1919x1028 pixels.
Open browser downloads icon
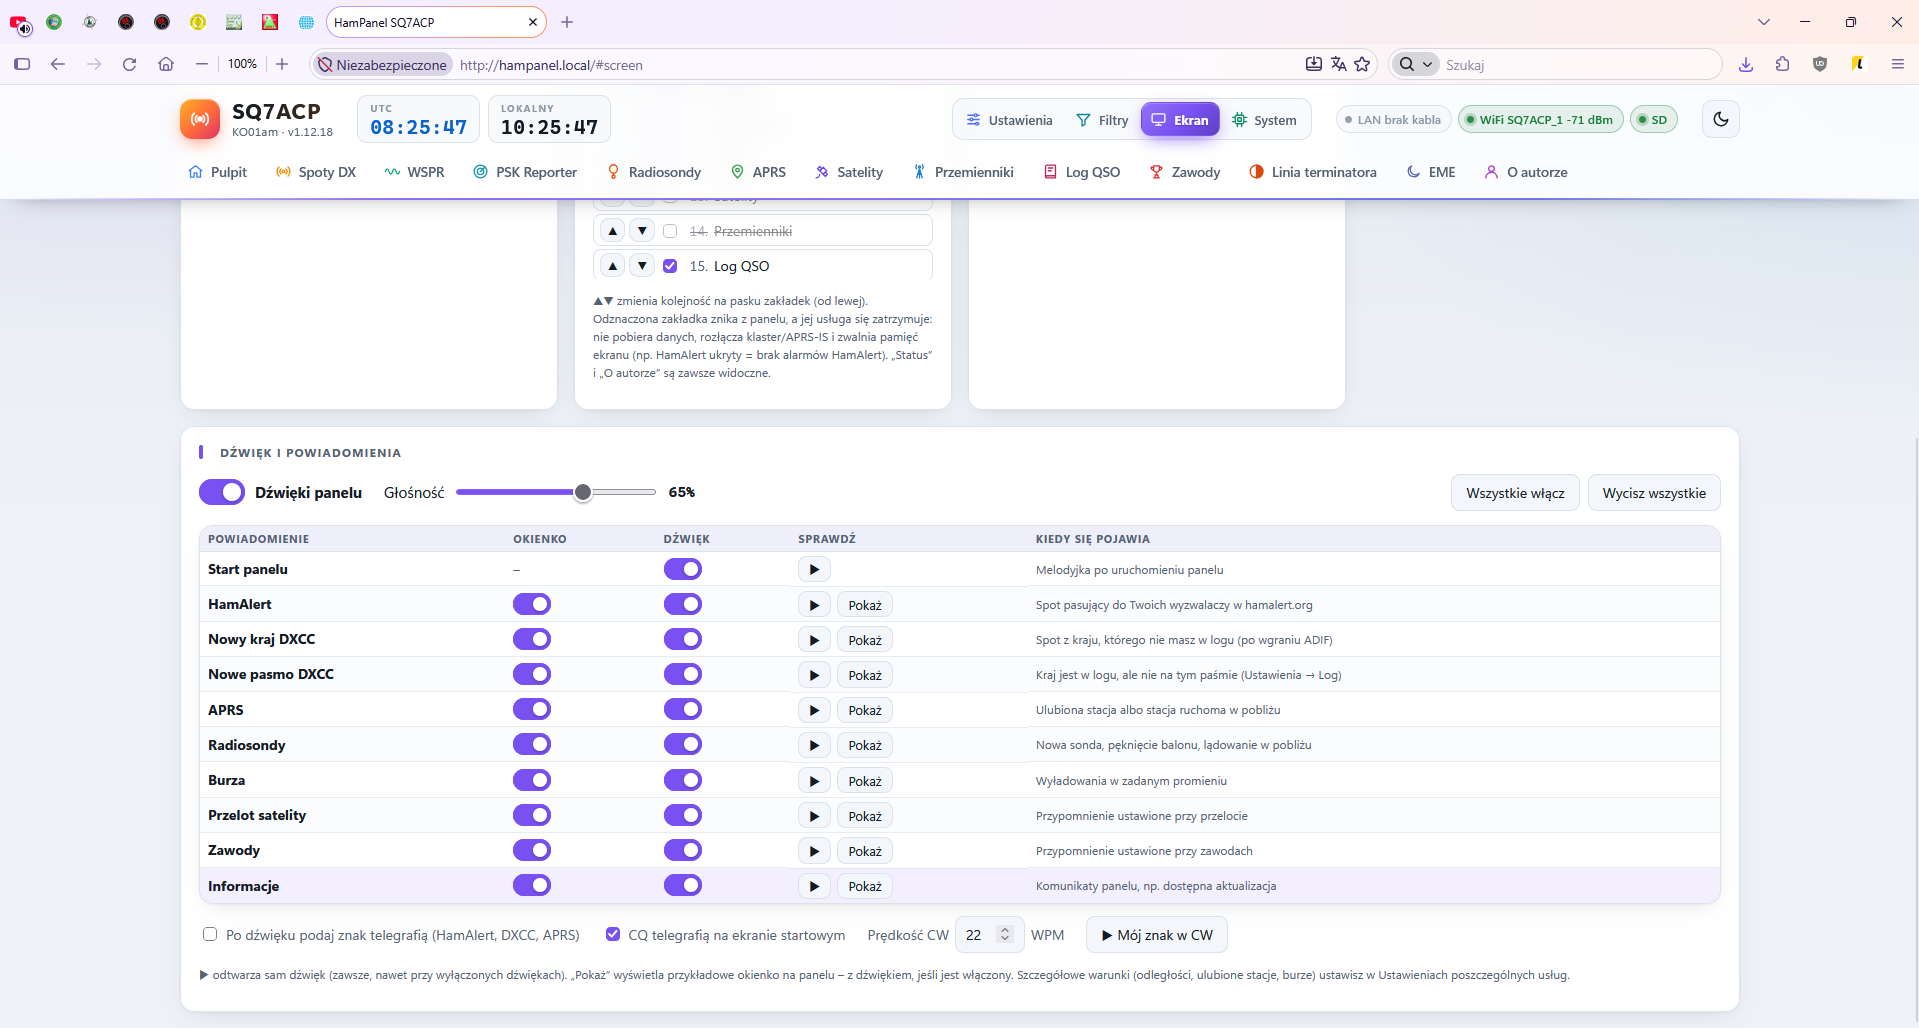tap(1746, 64)
